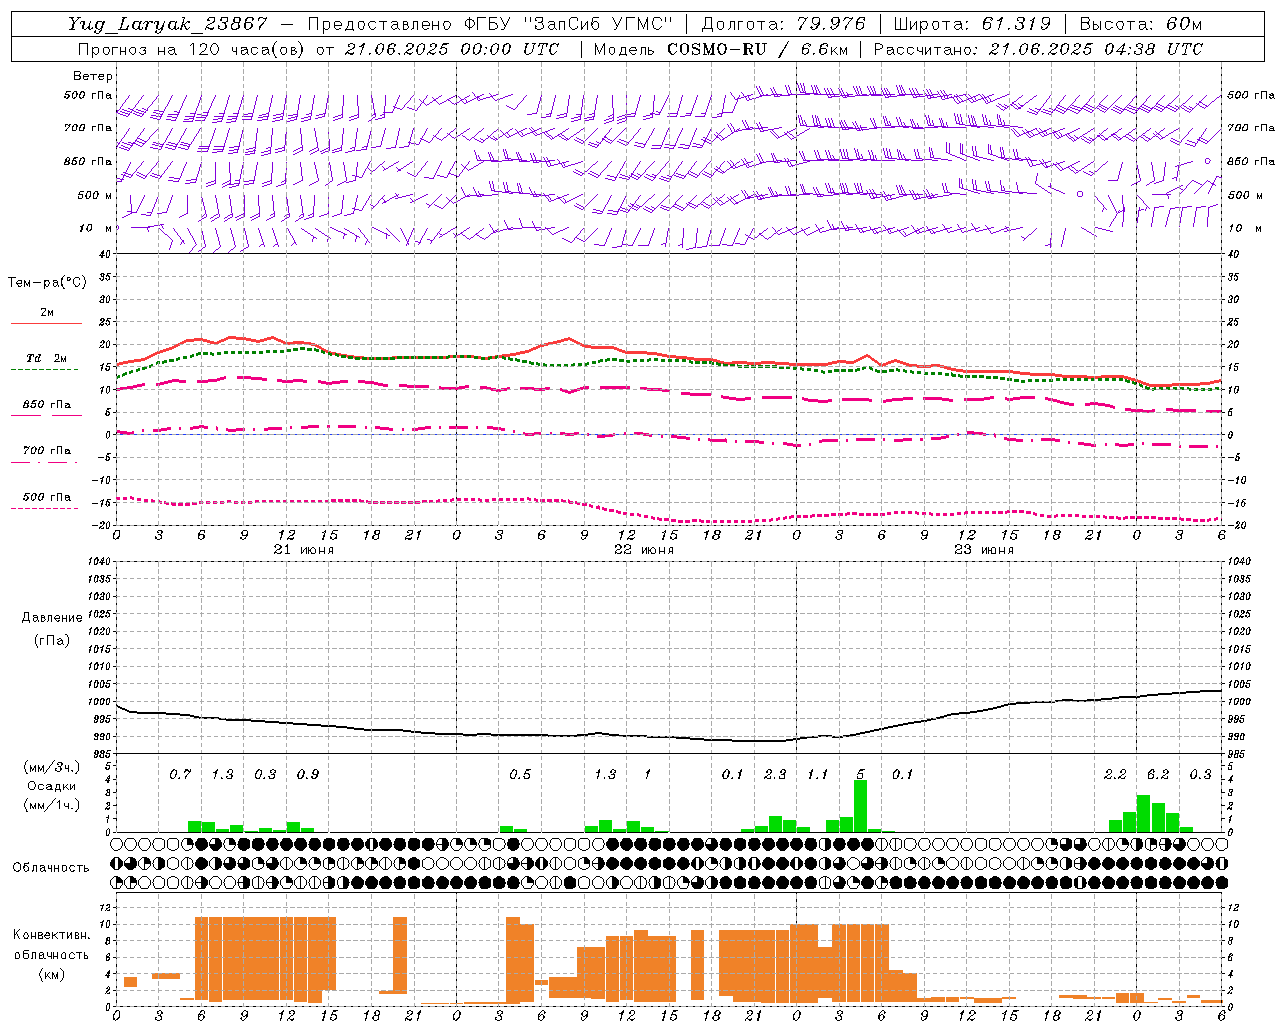Click the date label 23 июня
Image resolution: width=1280 pixels, height=1024 pixels.
coord(984,550)
